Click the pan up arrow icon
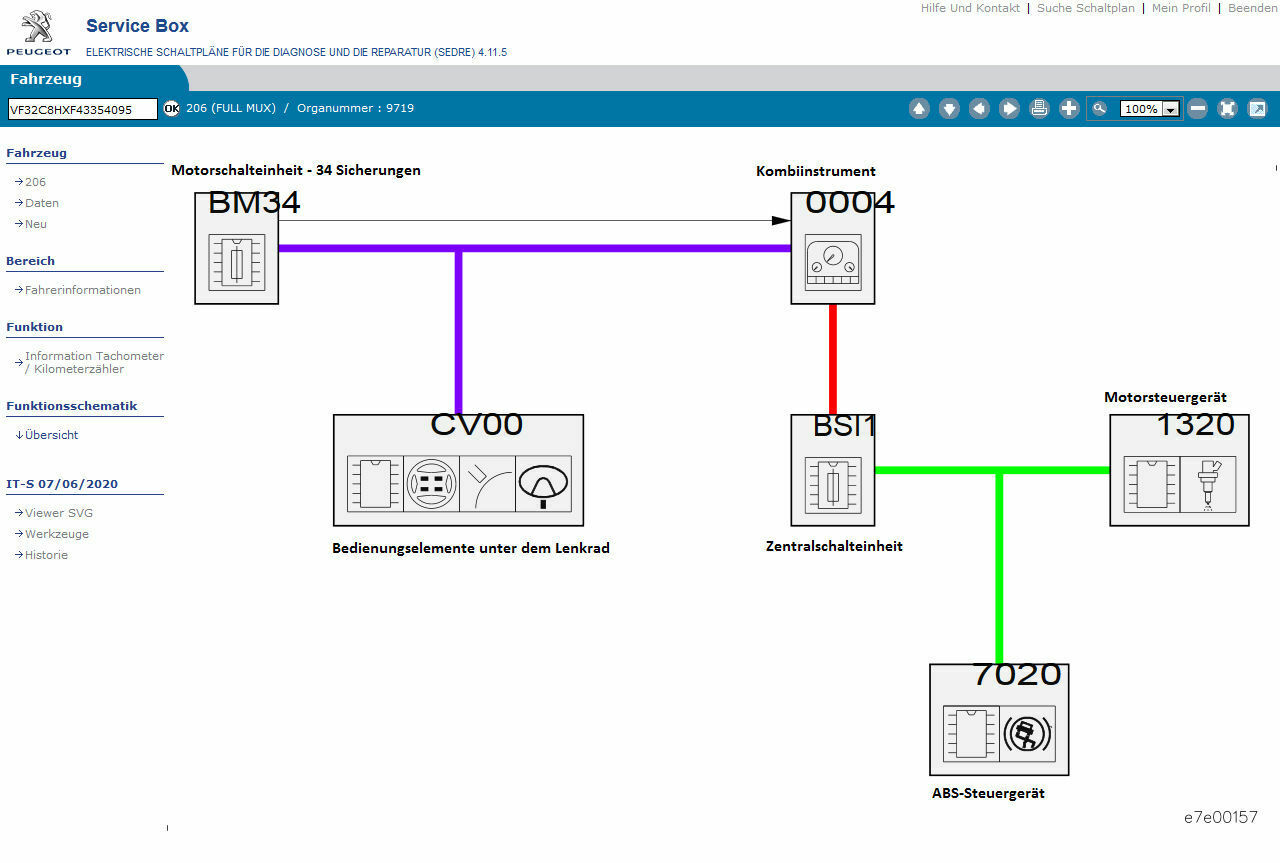Viewport: 1280px width, 863px height. 919,109
